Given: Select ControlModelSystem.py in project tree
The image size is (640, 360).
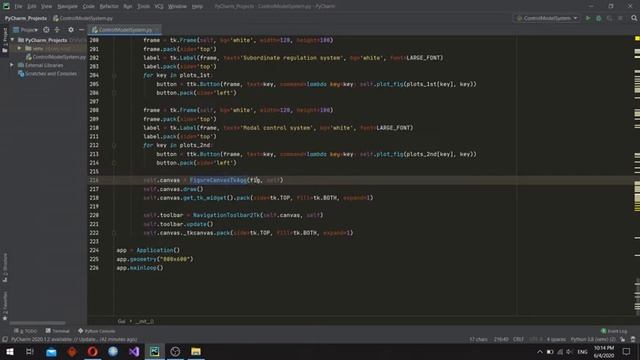Looking at the screenshot, I should click(x=56, y=57).
